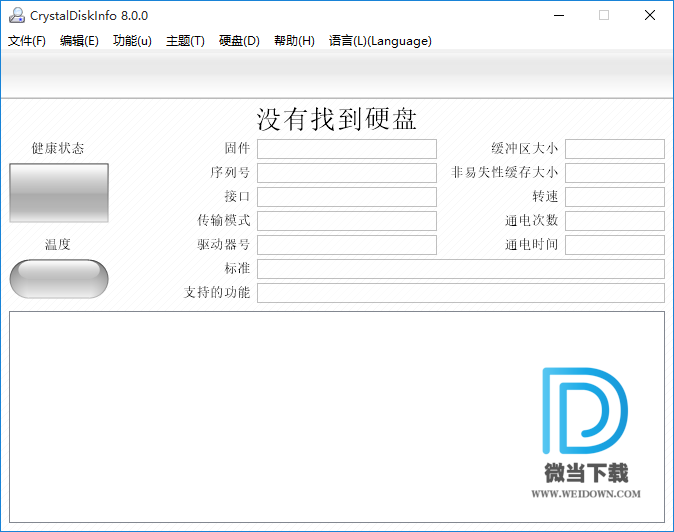
Task: Click the 转速 rotation rate field
Action: (x=615, y=197)
